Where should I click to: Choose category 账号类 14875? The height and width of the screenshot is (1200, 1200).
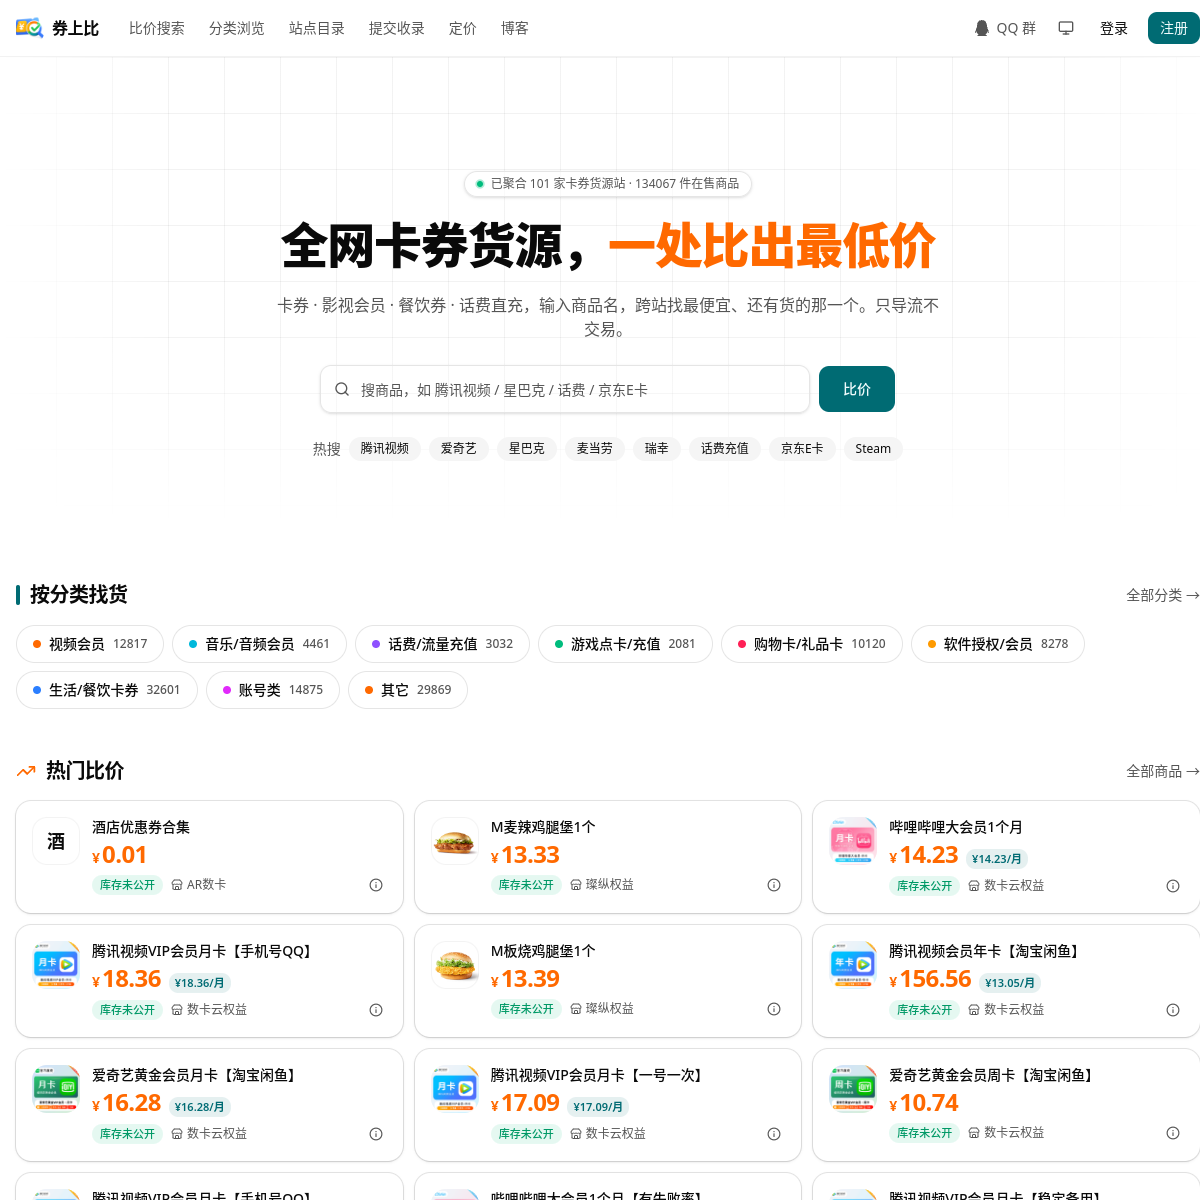(273, 690)
